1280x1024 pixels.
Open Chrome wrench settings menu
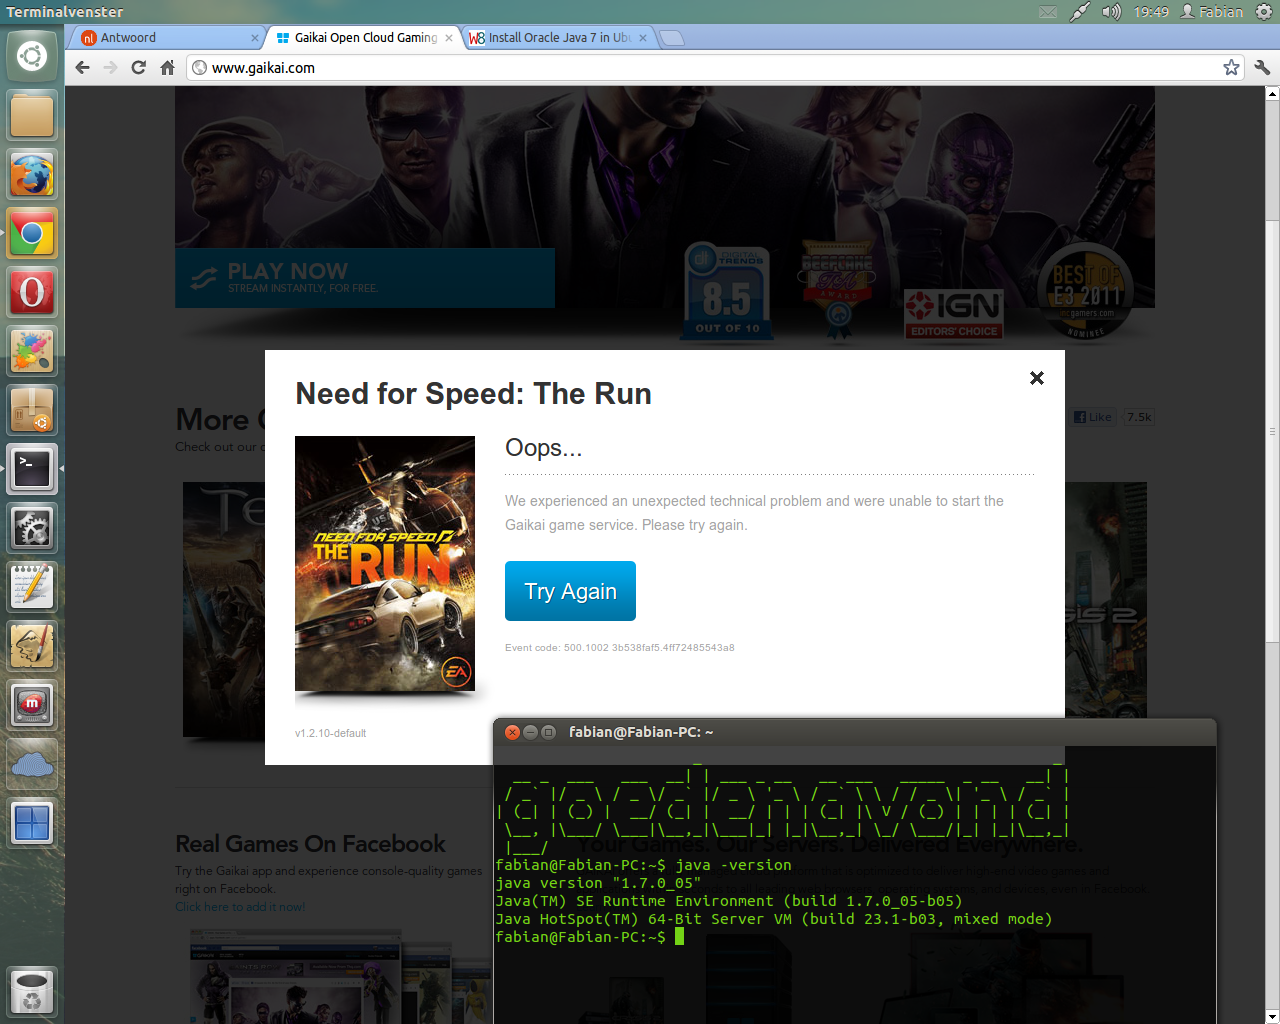coord(1262,68)
